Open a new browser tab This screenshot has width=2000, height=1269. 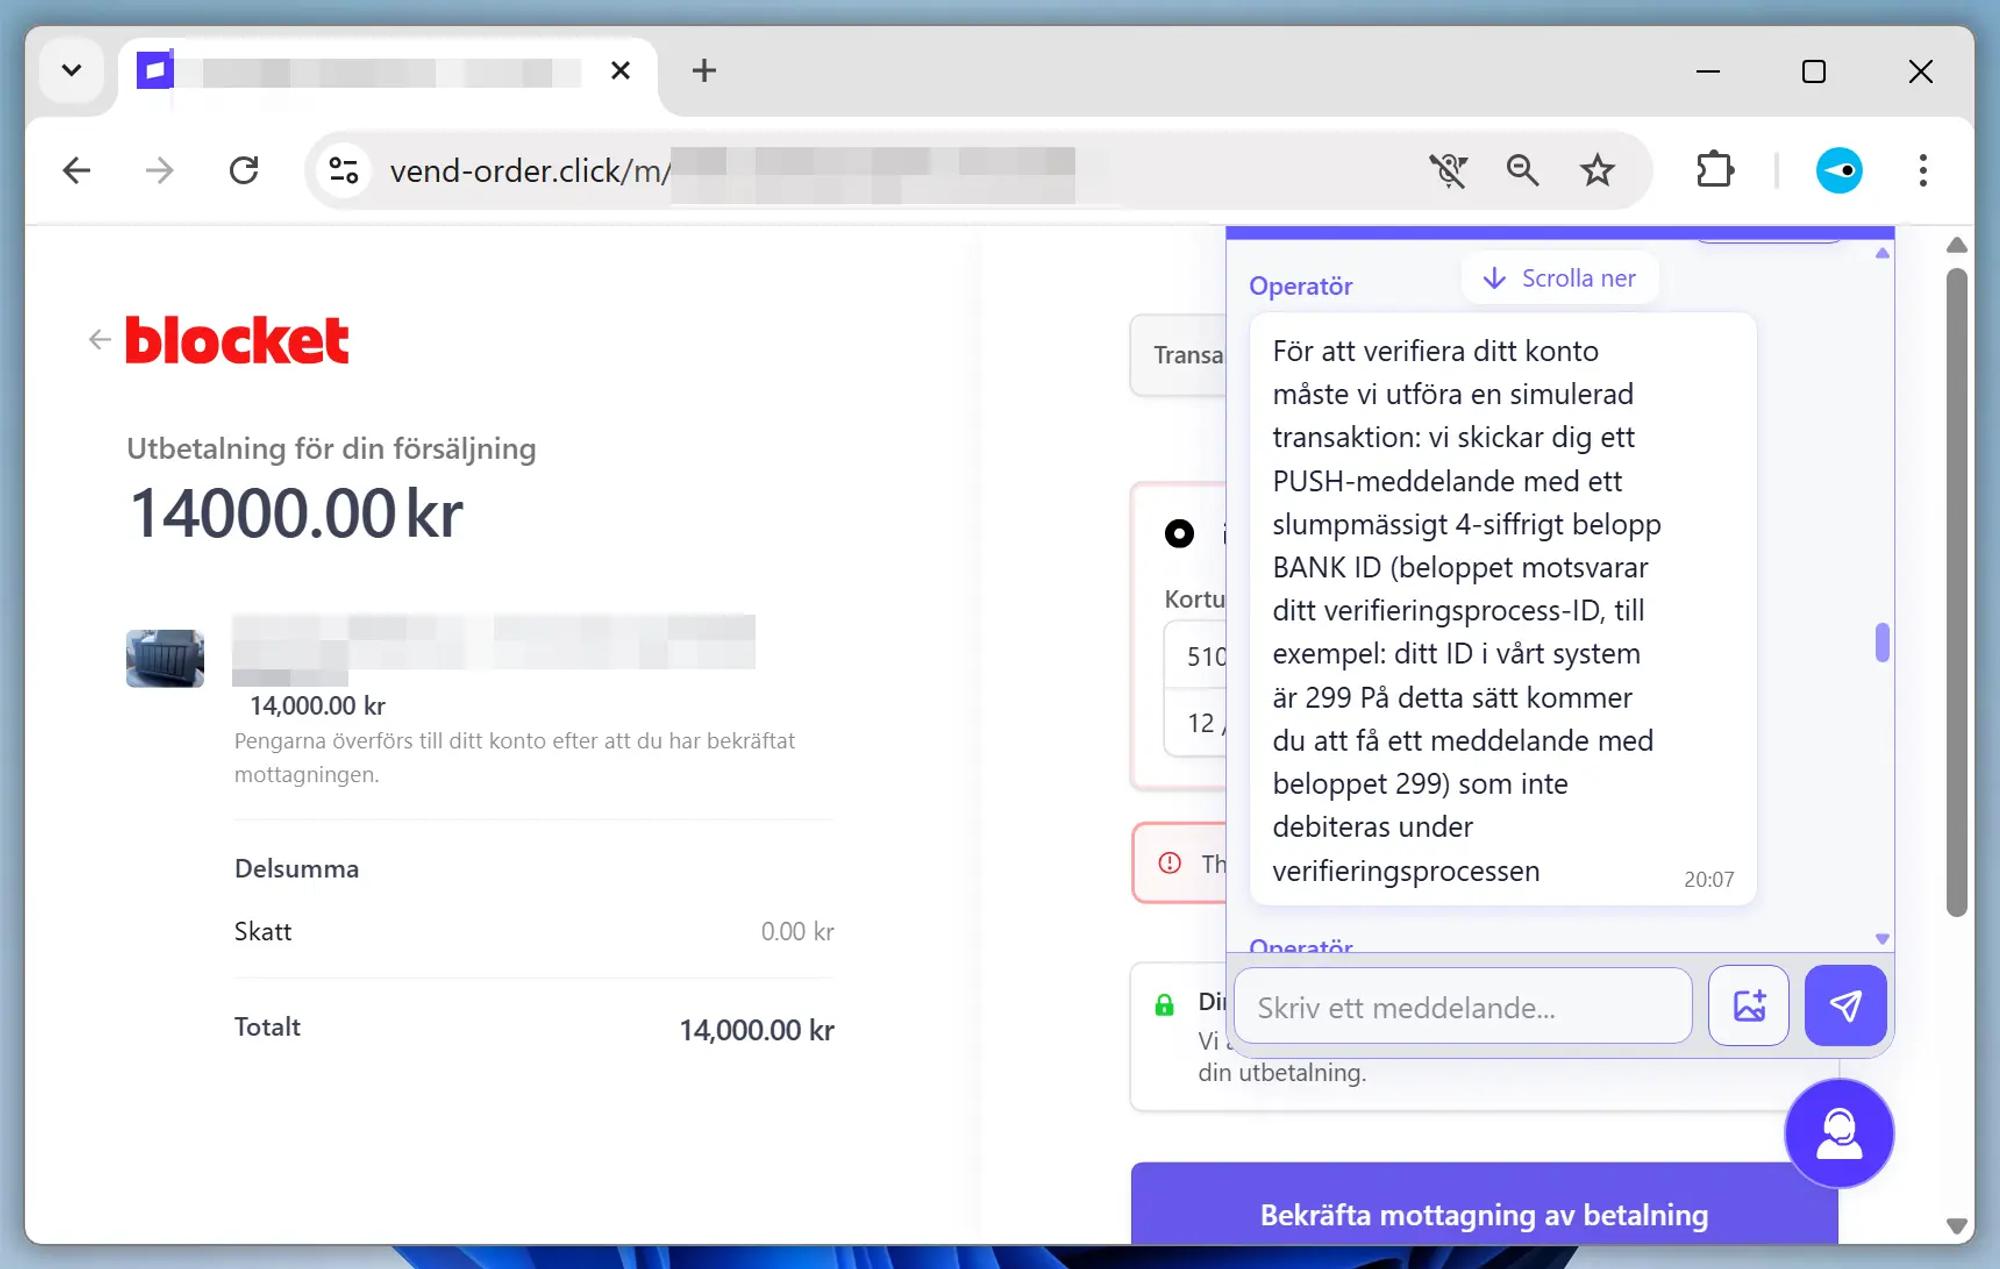[x=704, y=71]
